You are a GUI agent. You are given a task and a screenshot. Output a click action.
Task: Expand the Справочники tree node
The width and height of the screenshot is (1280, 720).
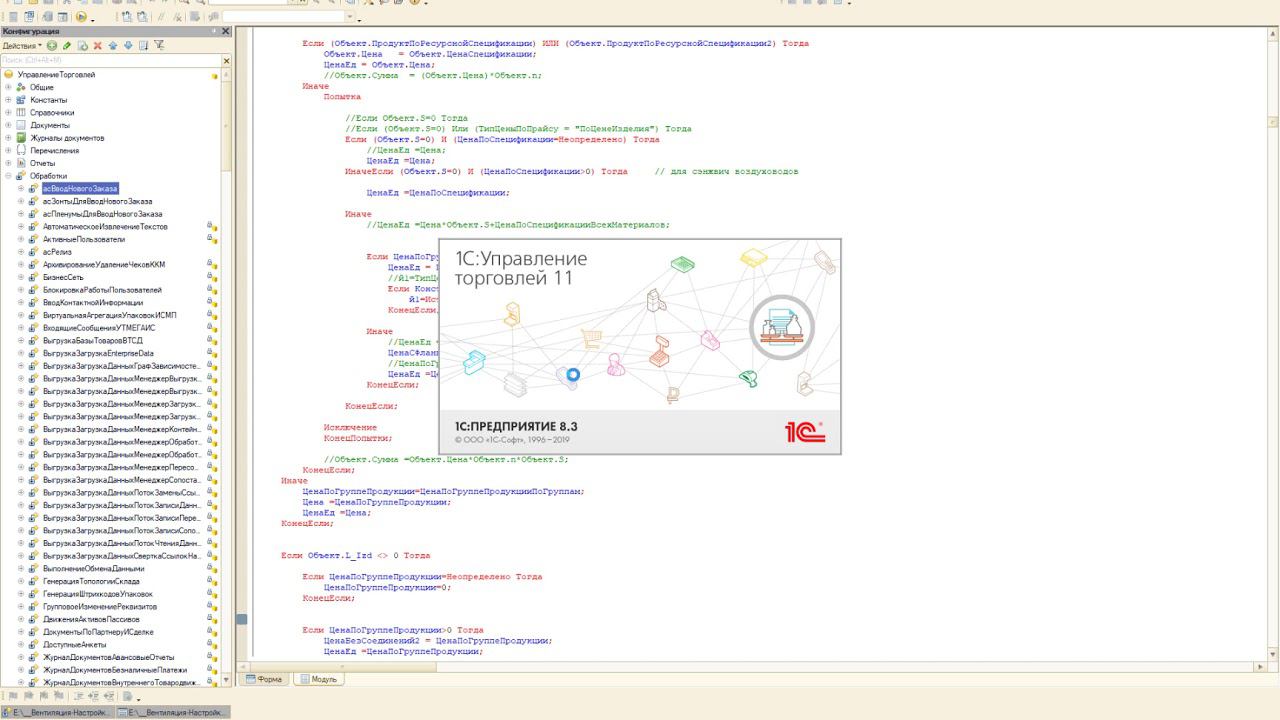(x=8, y=113)
